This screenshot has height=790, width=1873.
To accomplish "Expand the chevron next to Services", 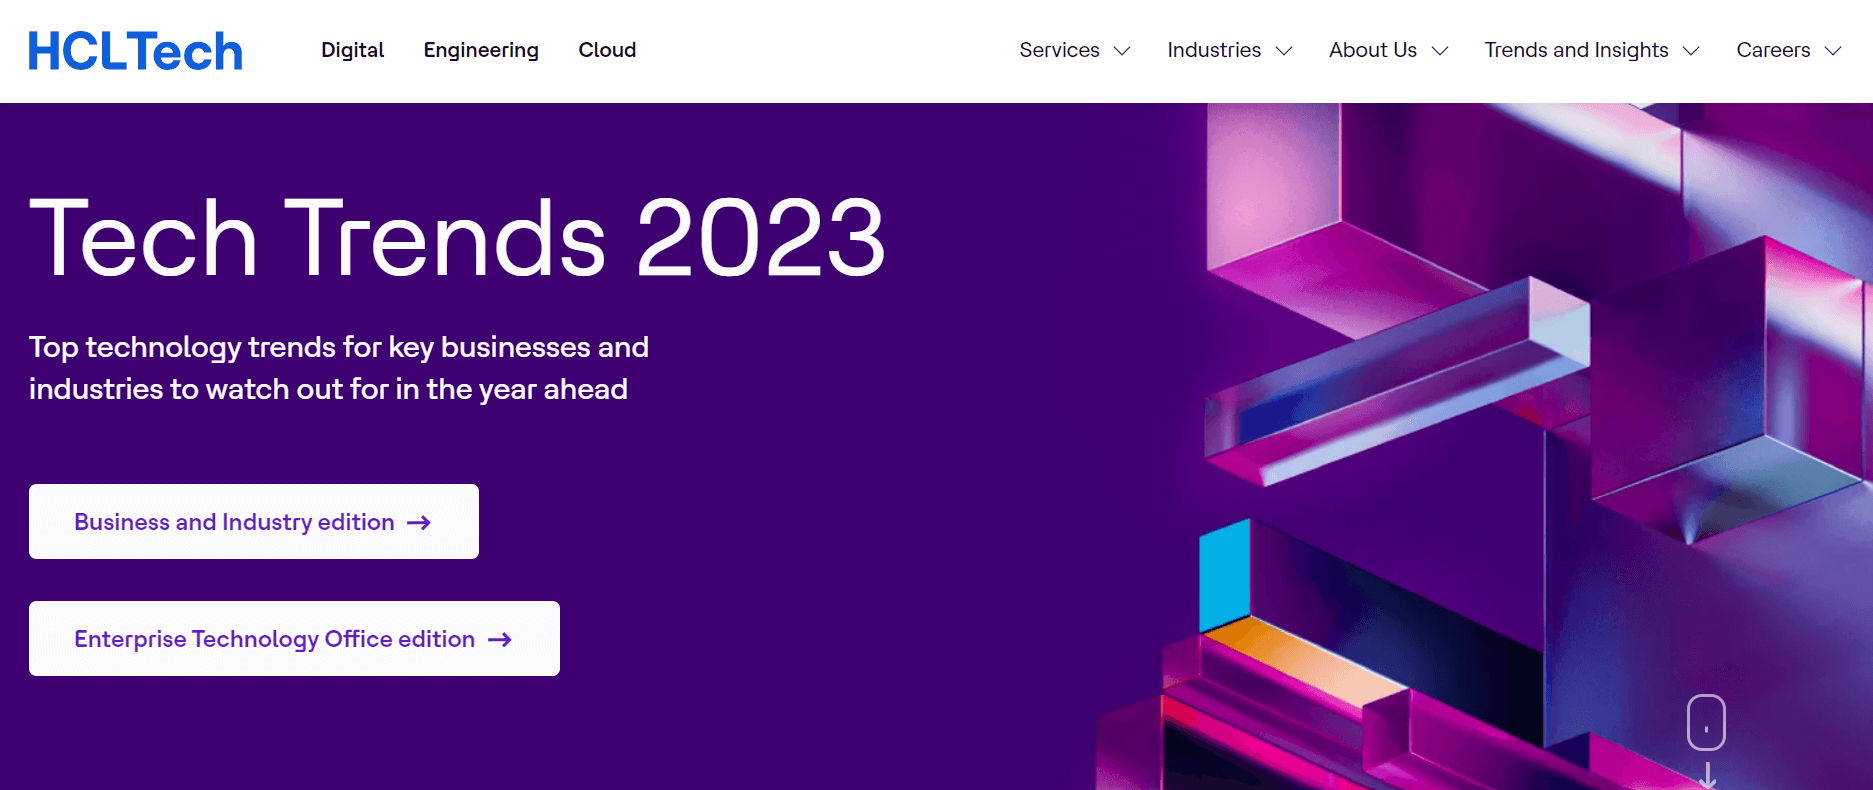I will pos(1122,51).
